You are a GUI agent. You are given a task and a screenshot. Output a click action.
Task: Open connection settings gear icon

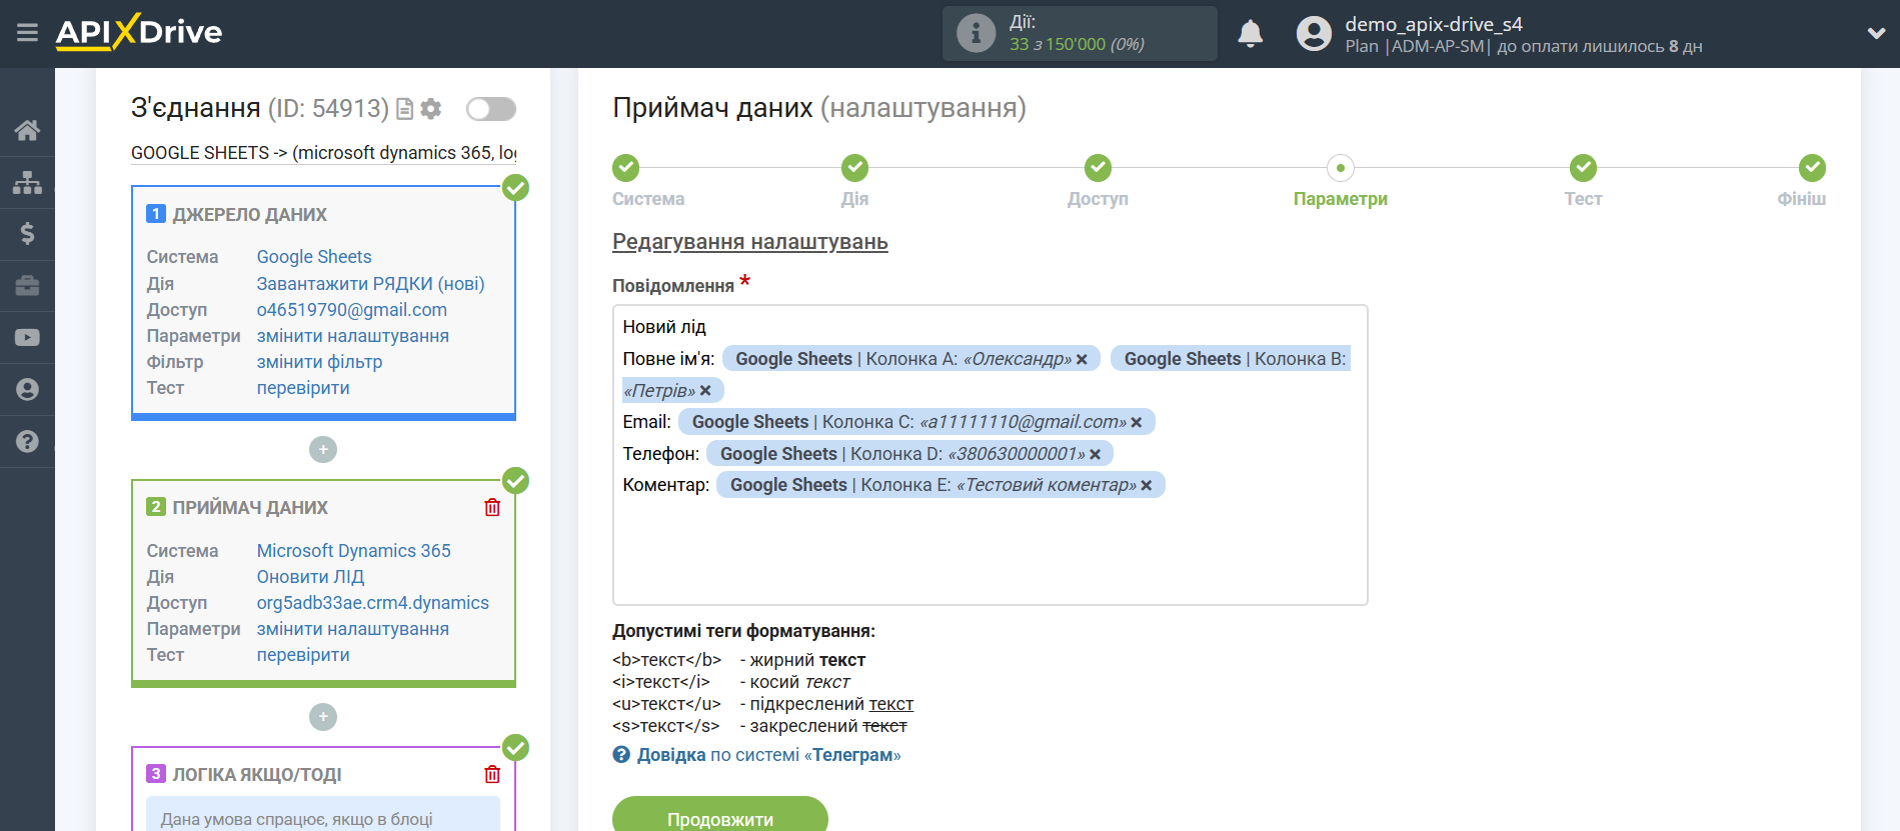click(x=431, y=109)
